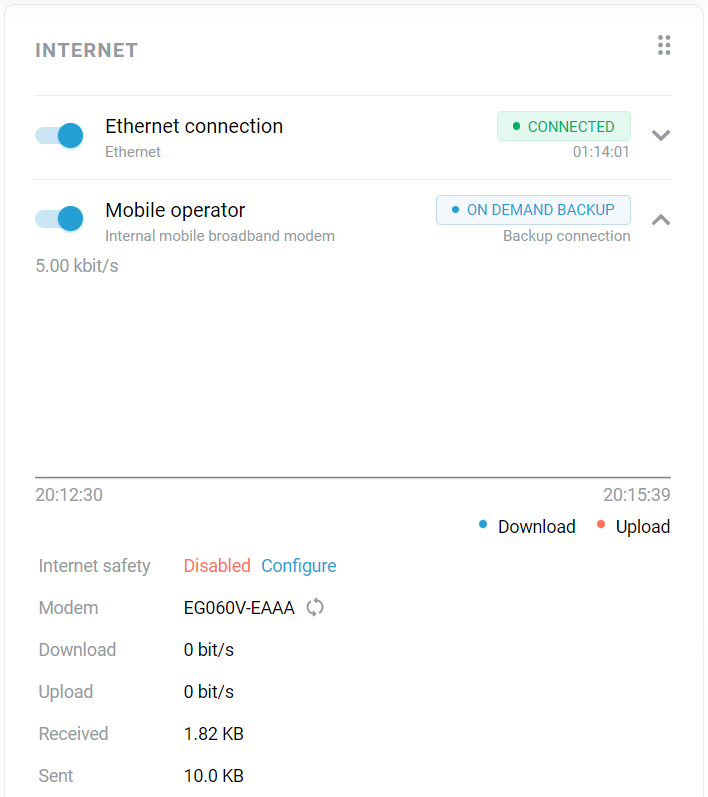Click the blue Download legend dot
708x797 pixels.
(483, 524)
